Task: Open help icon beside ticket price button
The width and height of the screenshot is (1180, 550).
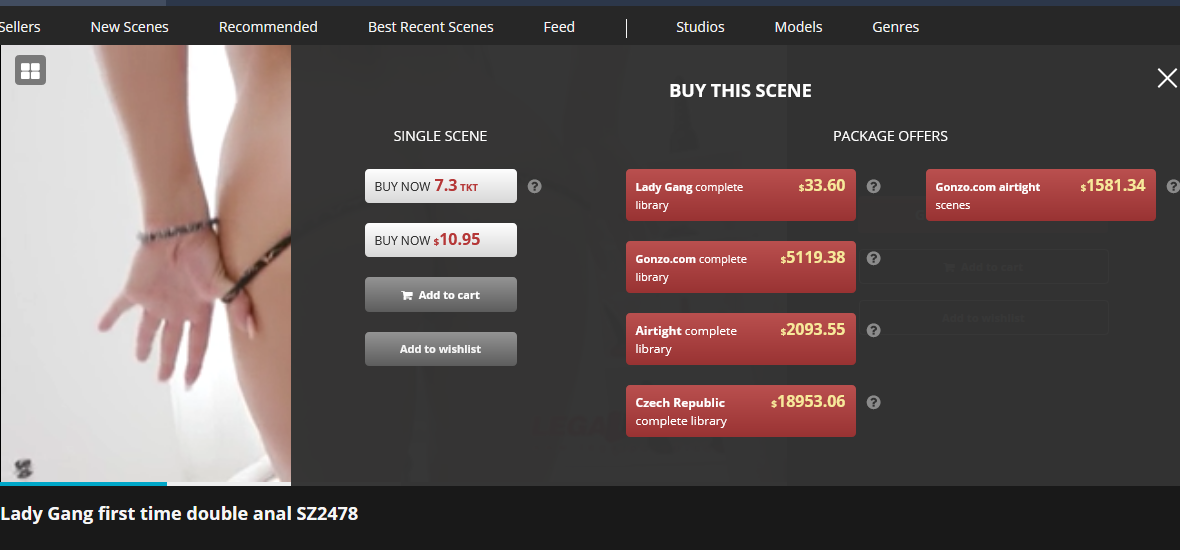Action: pos(534,186)
